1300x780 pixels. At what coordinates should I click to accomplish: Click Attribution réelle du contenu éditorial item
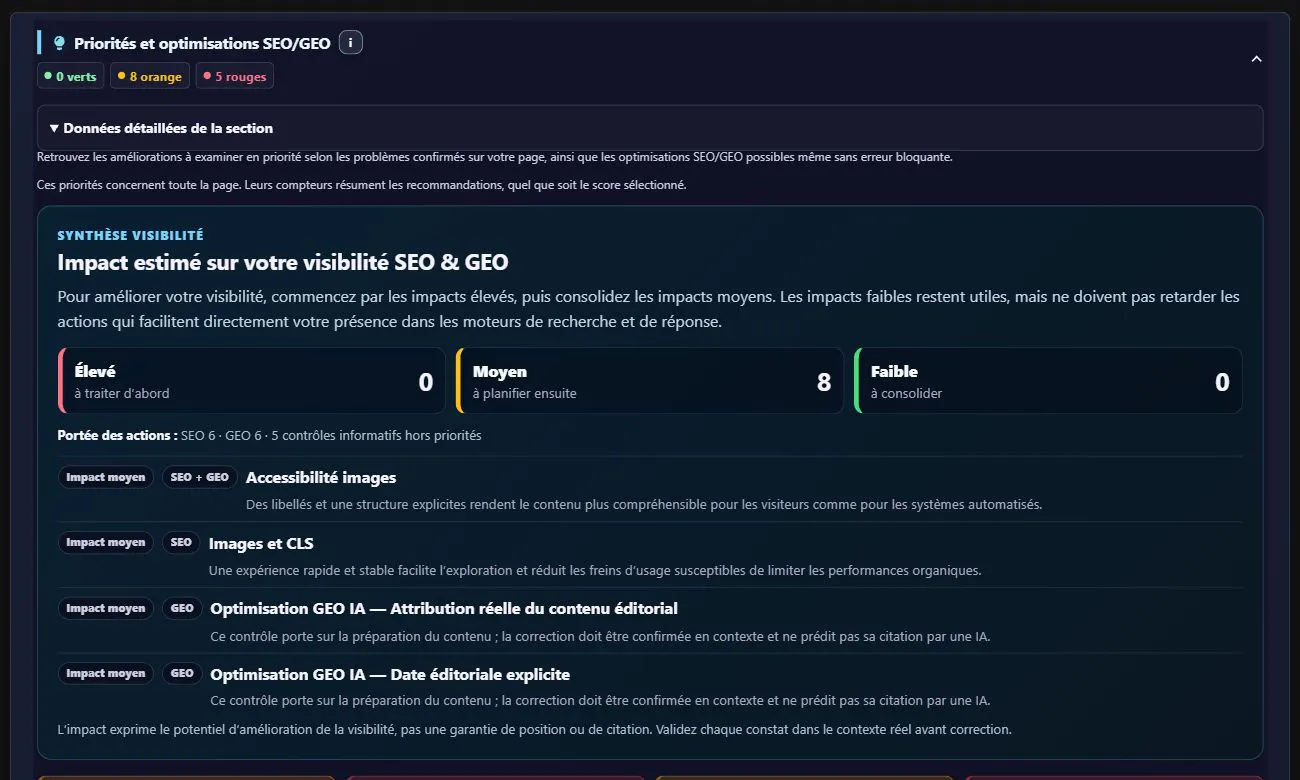point(444,609)
